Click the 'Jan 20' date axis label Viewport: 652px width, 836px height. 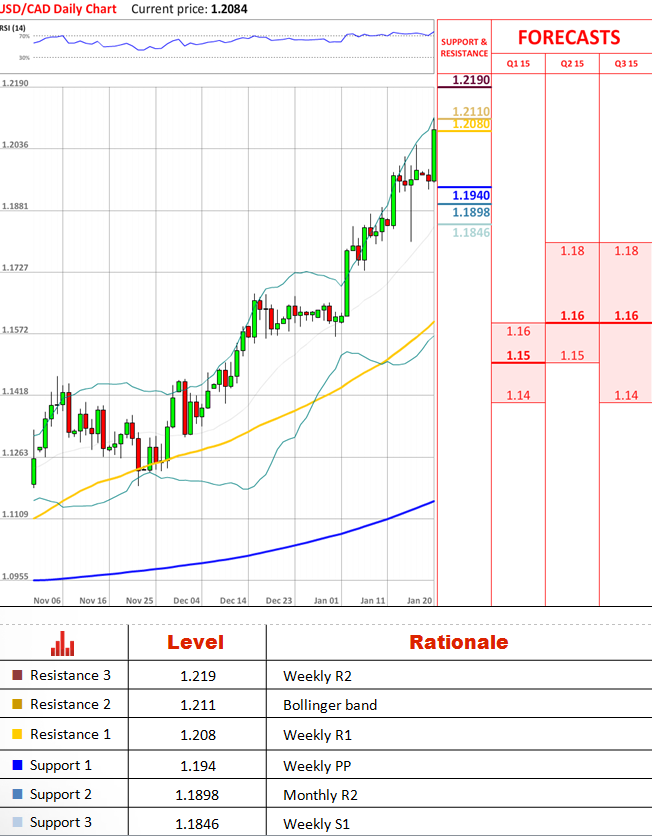tap(420, 600)
